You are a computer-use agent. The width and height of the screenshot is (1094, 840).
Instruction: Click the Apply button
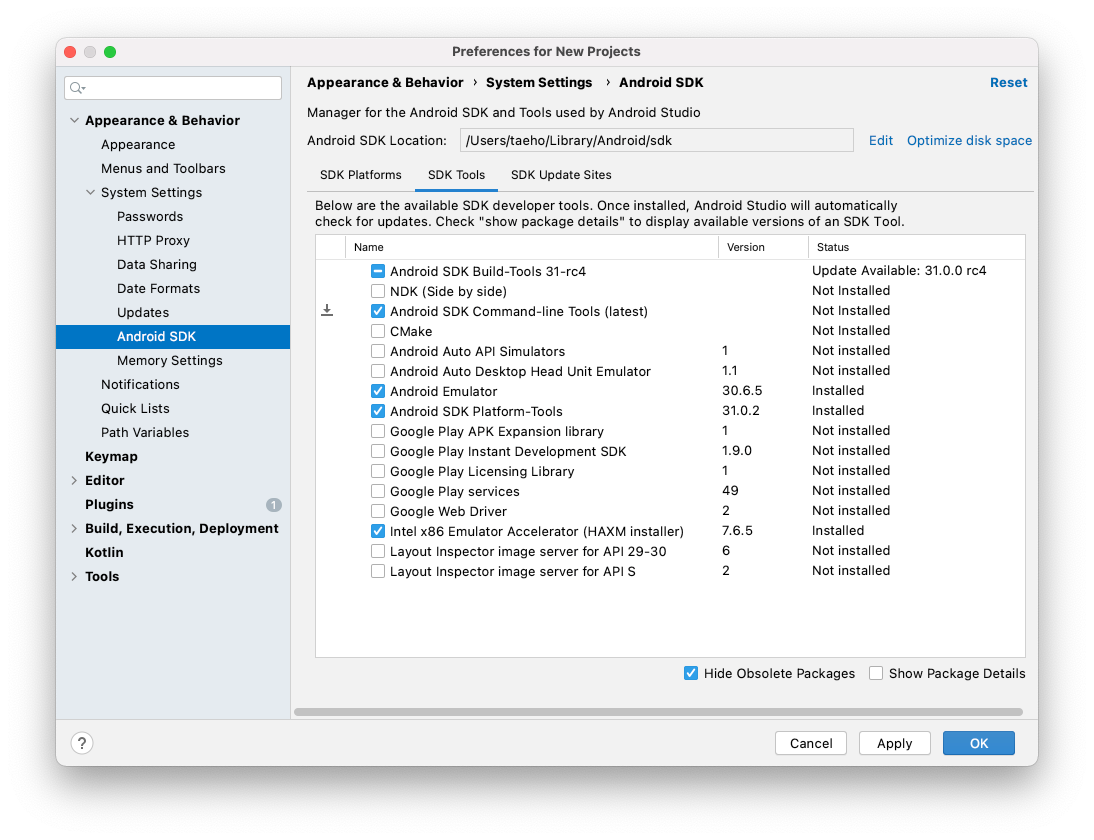click(x=894, y=743)
